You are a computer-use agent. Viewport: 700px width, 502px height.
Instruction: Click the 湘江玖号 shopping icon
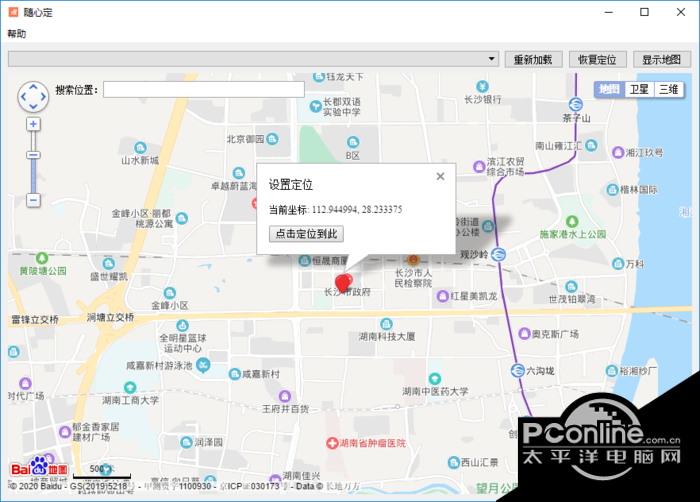[x=618, y=152]
